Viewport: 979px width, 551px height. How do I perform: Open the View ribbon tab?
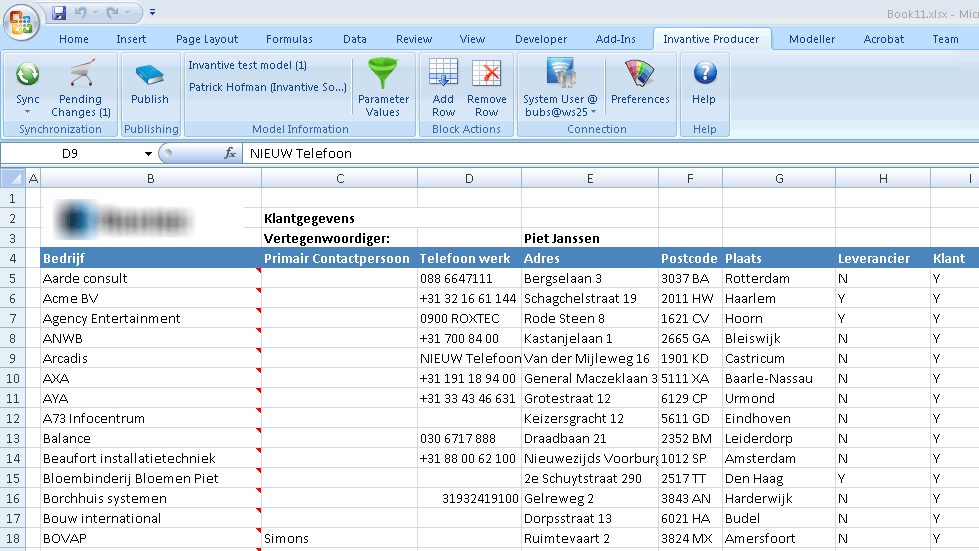tap(472, 39)
